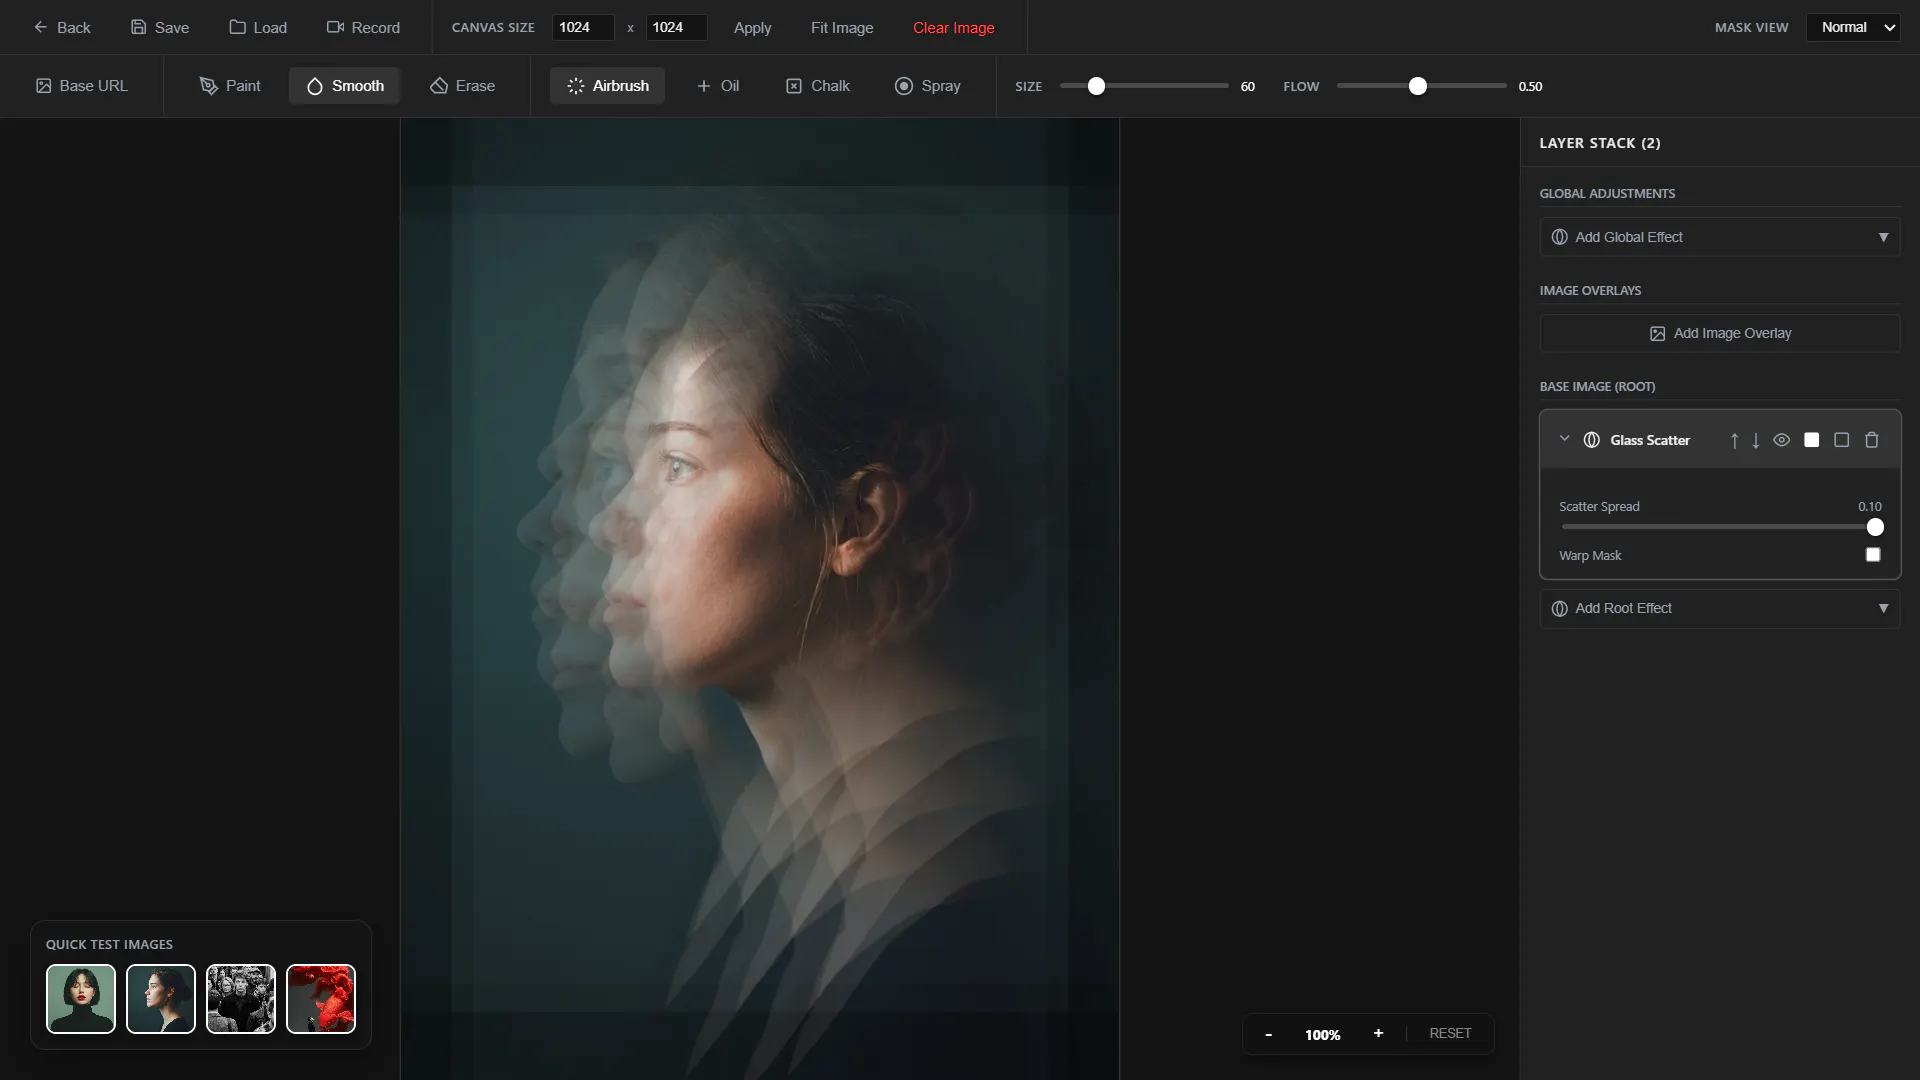Select the Paint tool
The image size is (1920, 1080).
click(230, 86)
